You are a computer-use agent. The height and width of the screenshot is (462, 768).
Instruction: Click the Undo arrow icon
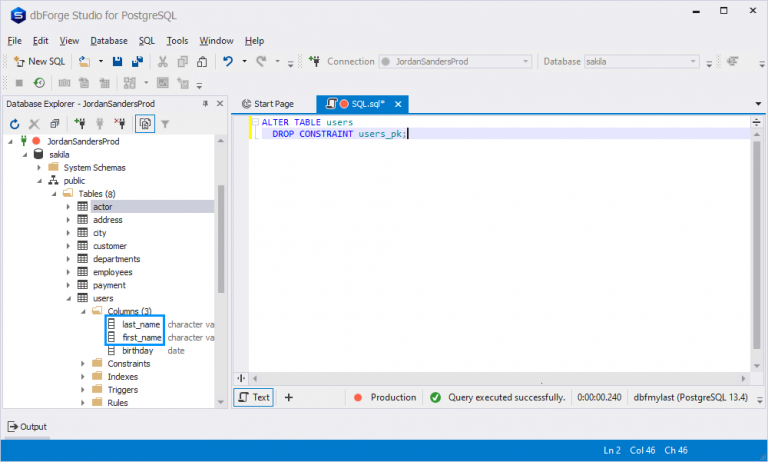228,61
